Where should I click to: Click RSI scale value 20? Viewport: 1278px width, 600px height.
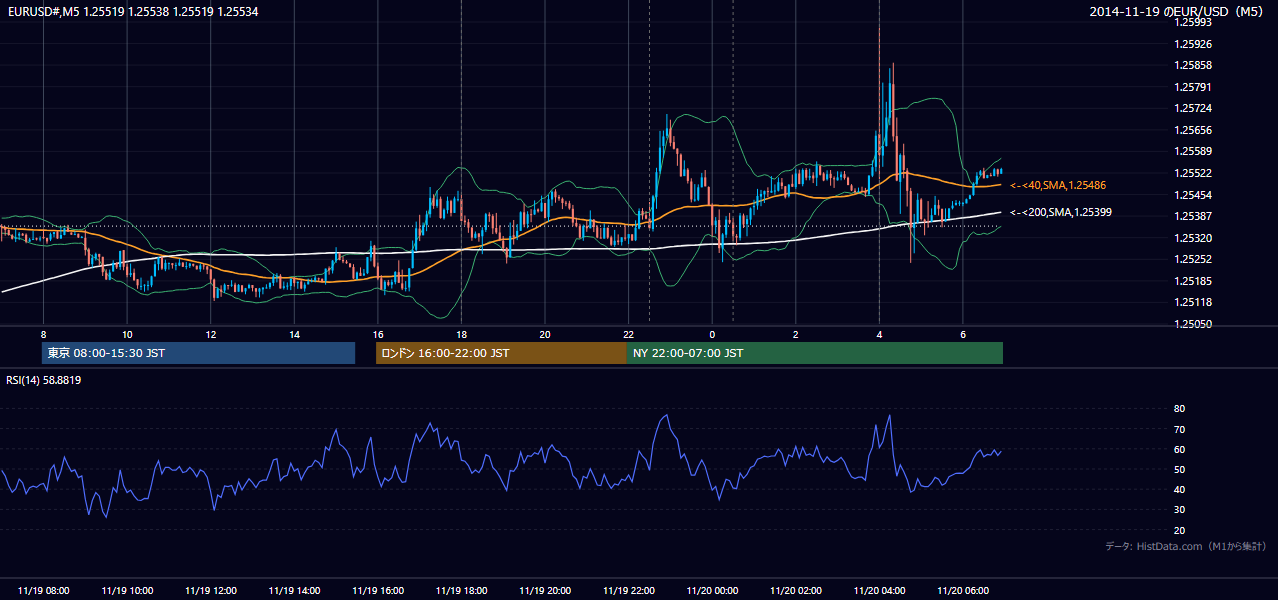1179,530
